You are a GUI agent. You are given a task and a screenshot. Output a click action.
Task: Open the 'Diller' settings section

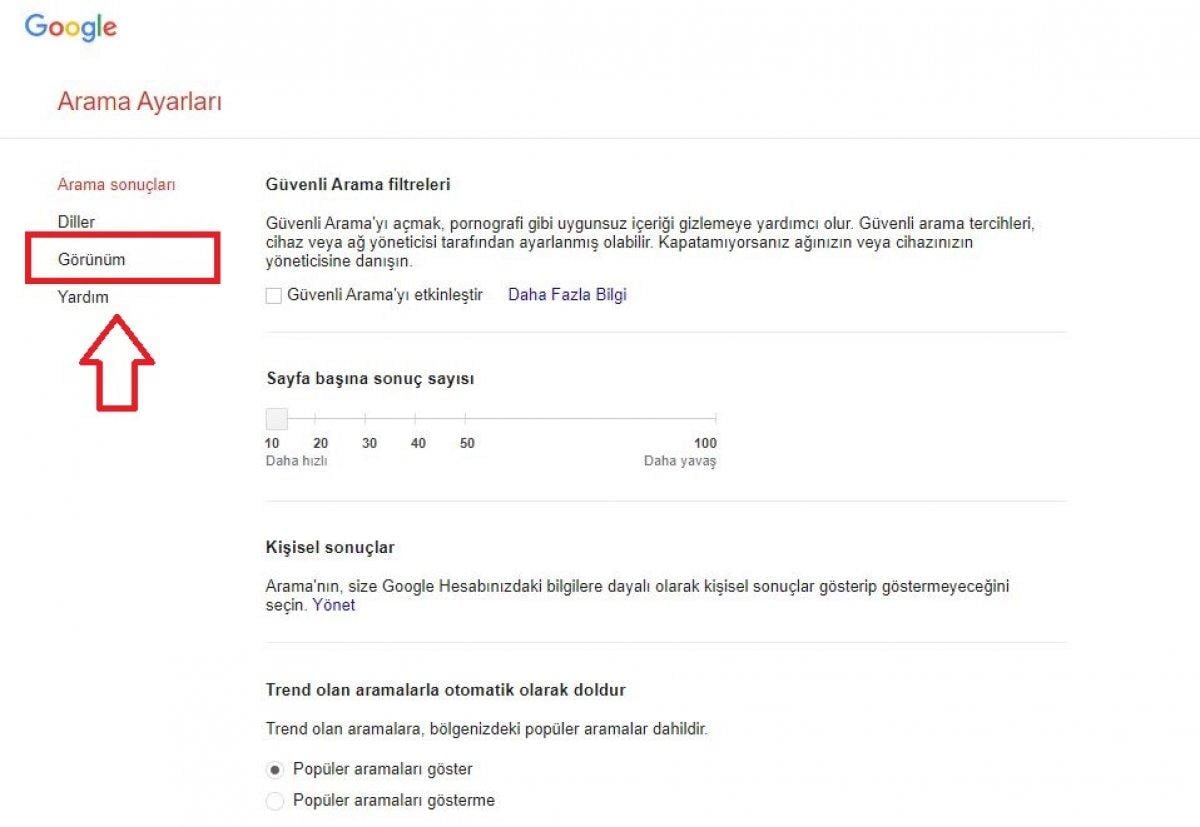click(76, 221)
